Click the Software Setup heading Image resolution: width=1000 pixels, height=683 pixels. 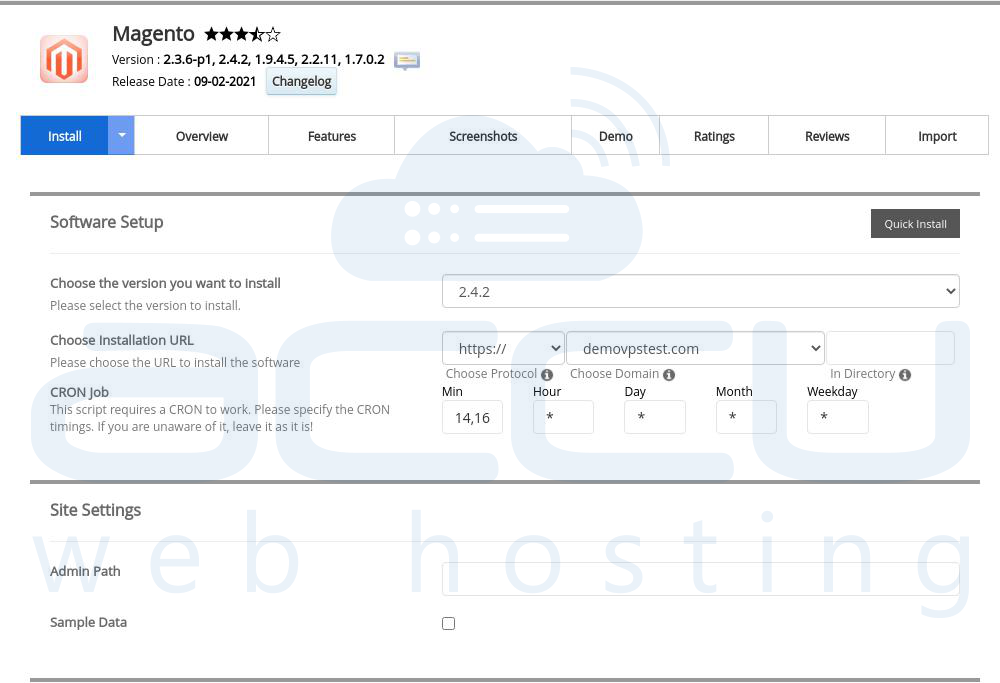pos(107,222)
